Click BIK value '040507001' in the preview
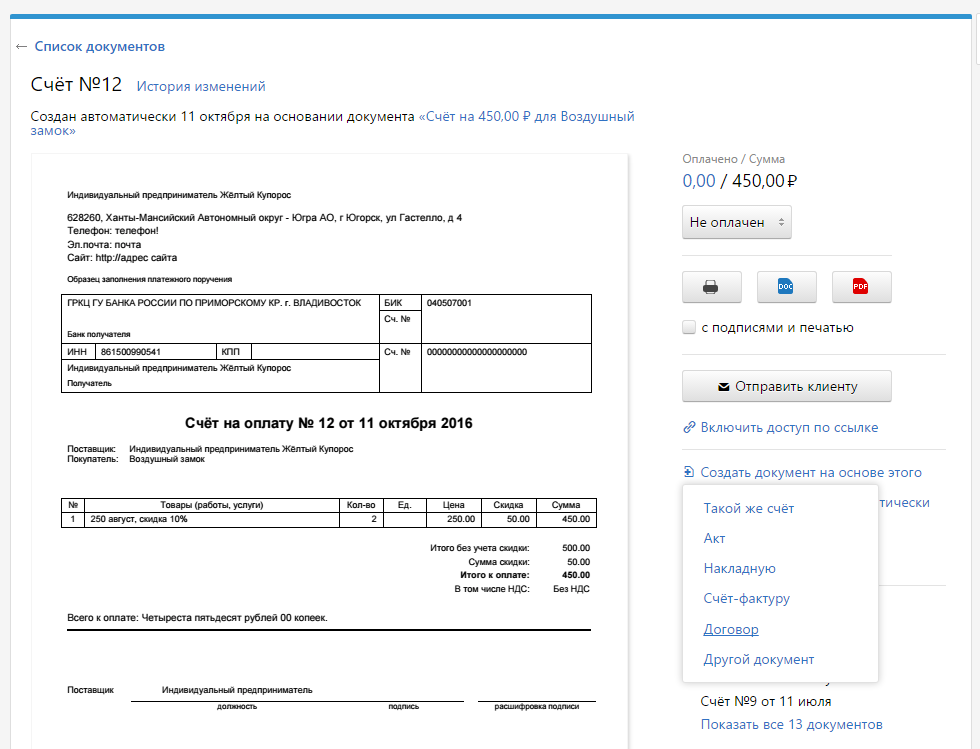The height and width of the screenshot is (749, 980). 449,303
